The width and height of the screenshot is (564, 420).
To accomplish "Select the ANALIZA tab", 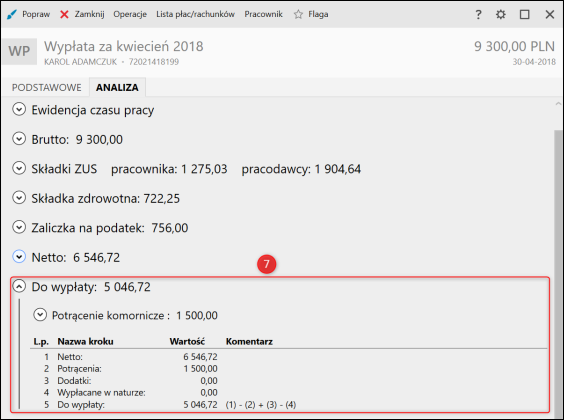I will tap(117, 87).
